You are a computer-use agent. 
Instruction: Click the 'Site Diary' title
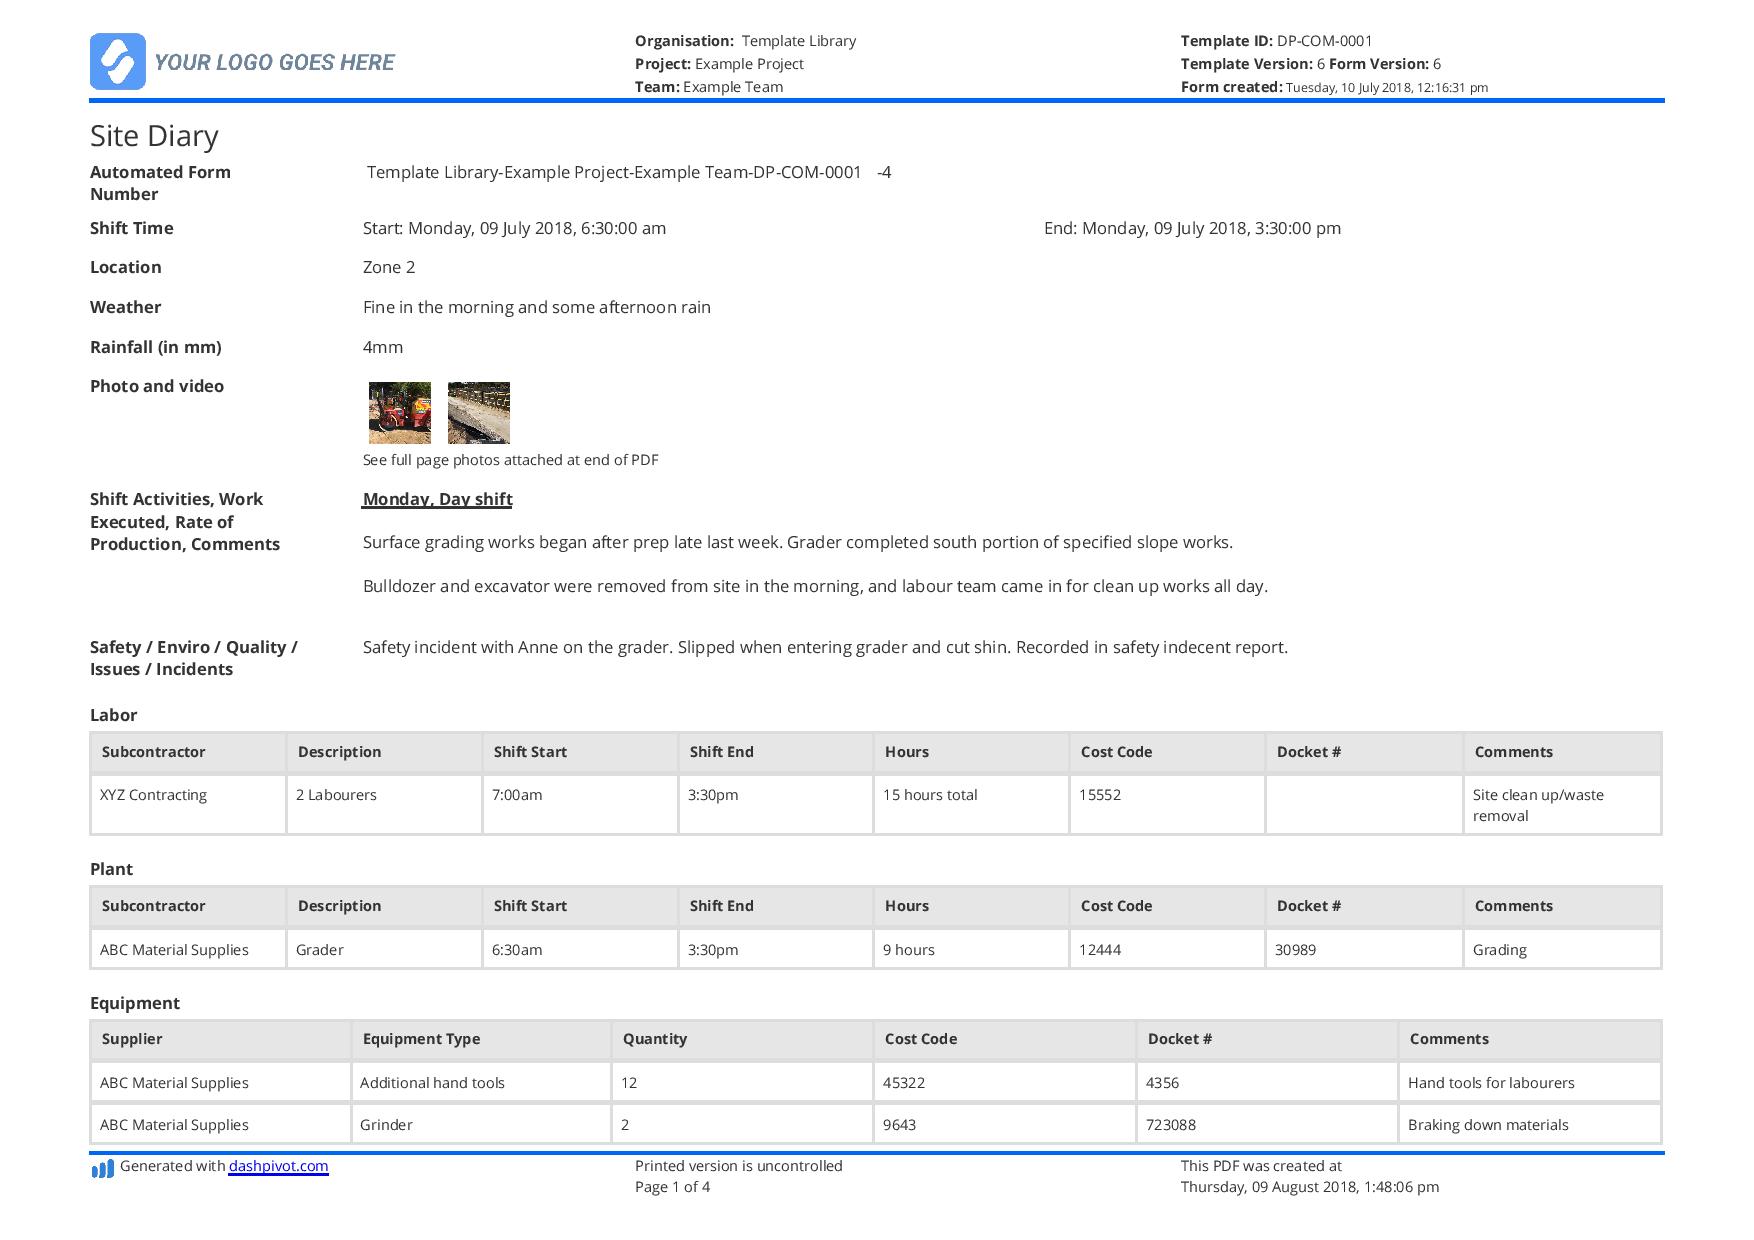[154, 136]
